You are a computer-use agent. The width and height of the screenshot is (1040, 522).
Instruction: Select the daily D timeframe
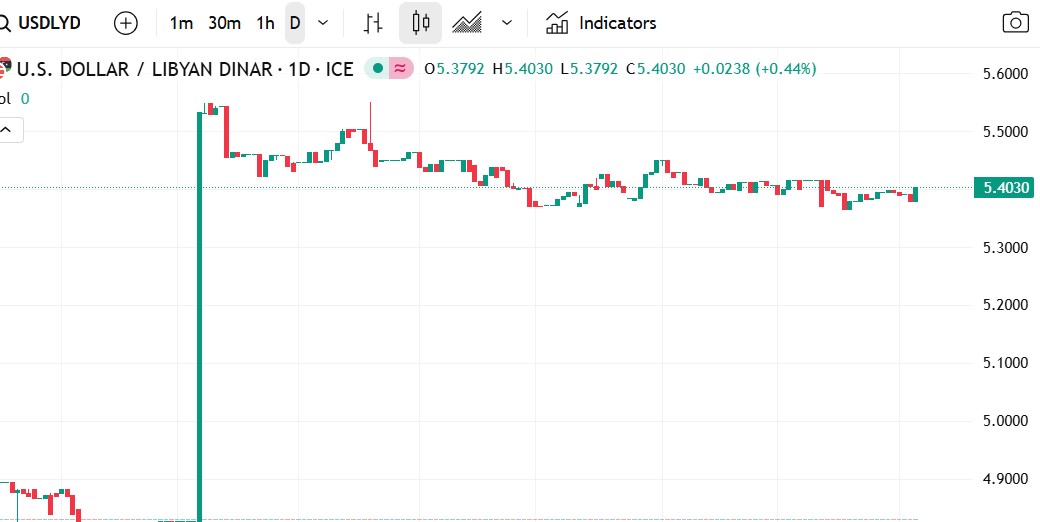coord(295,23)
